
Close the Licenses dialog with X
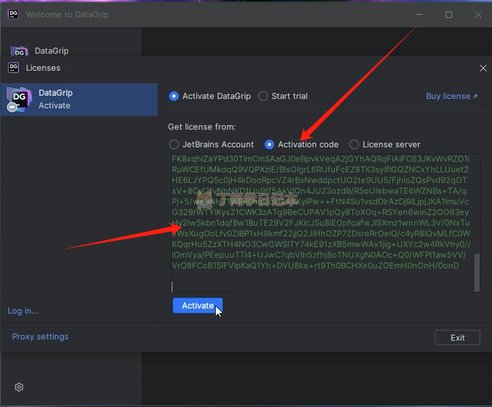(x=483, y=68)
